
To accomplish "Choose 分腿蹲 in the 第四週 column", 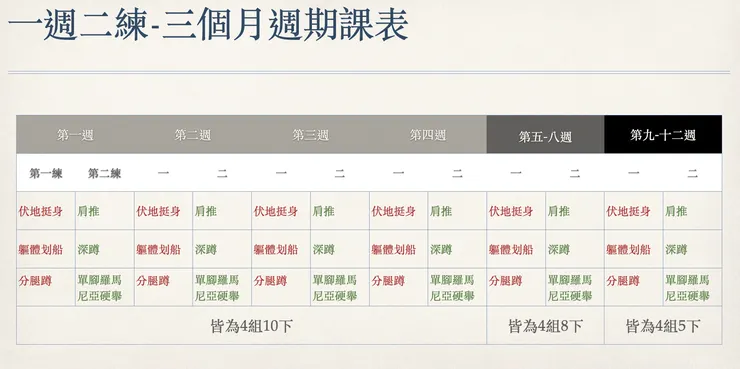I will pos(388,281).
